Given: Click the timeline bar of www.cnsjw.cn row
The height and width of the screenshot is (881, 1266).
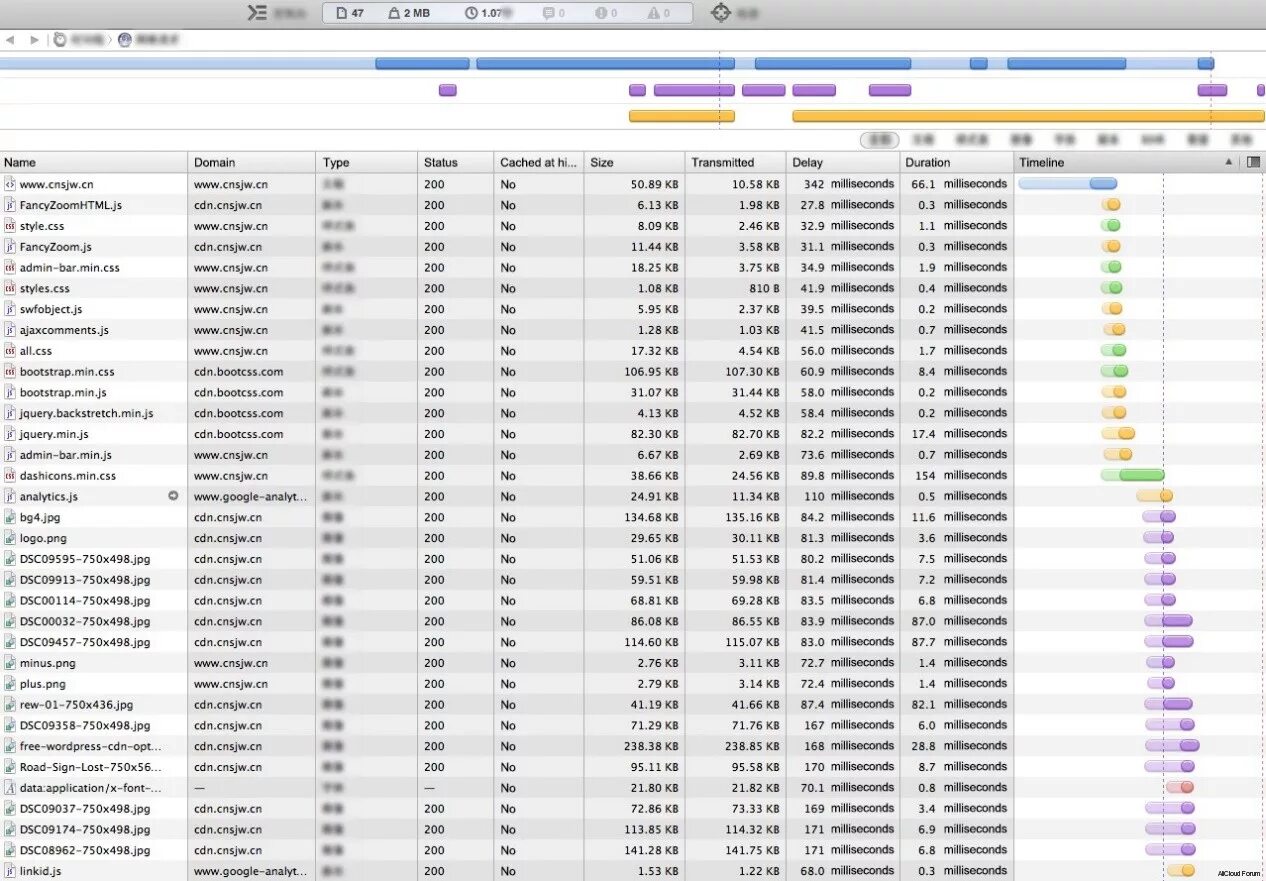Looking at the screenshot, I should 1067,184.
